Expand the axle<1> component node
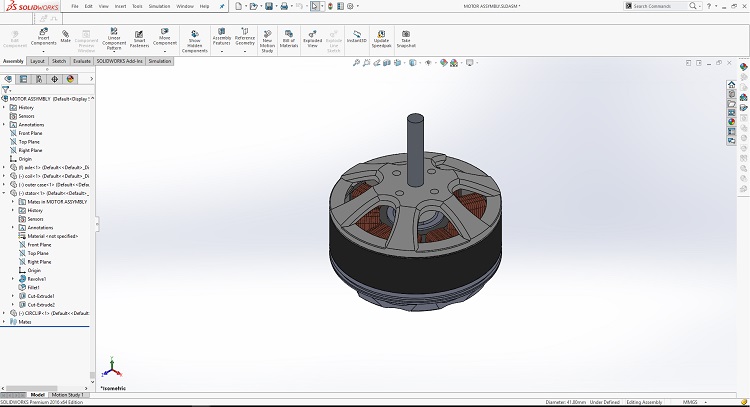Screen dimensions: 750x407 (x=4, y=167)
